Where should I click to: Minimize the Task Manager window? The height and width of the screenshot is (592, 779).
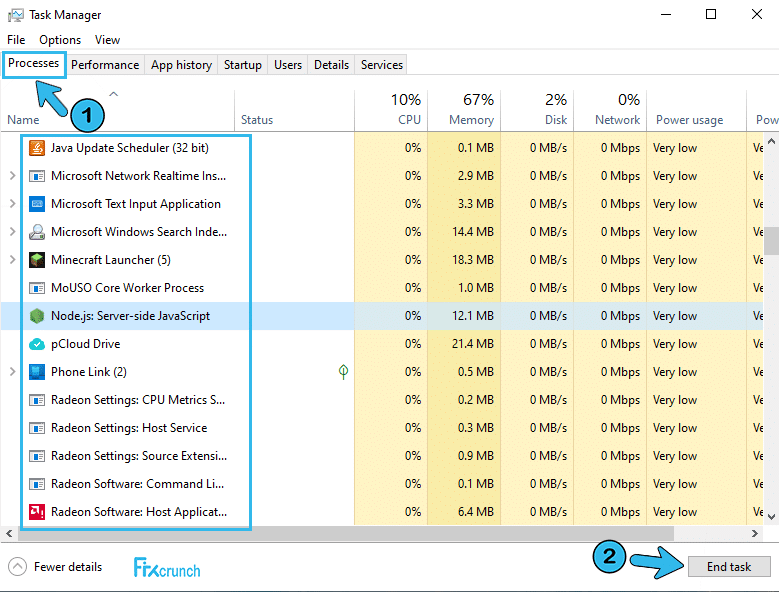(666, 14)
